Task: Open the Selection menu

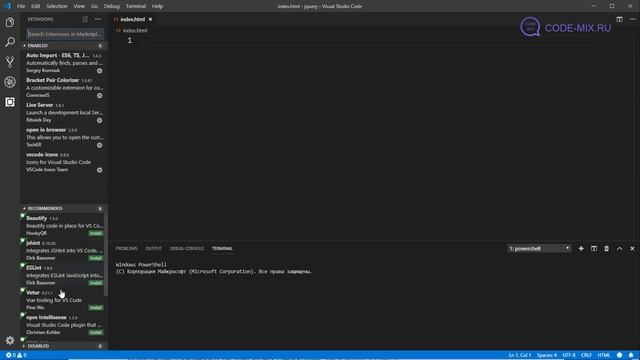Action: coord(57,6)
